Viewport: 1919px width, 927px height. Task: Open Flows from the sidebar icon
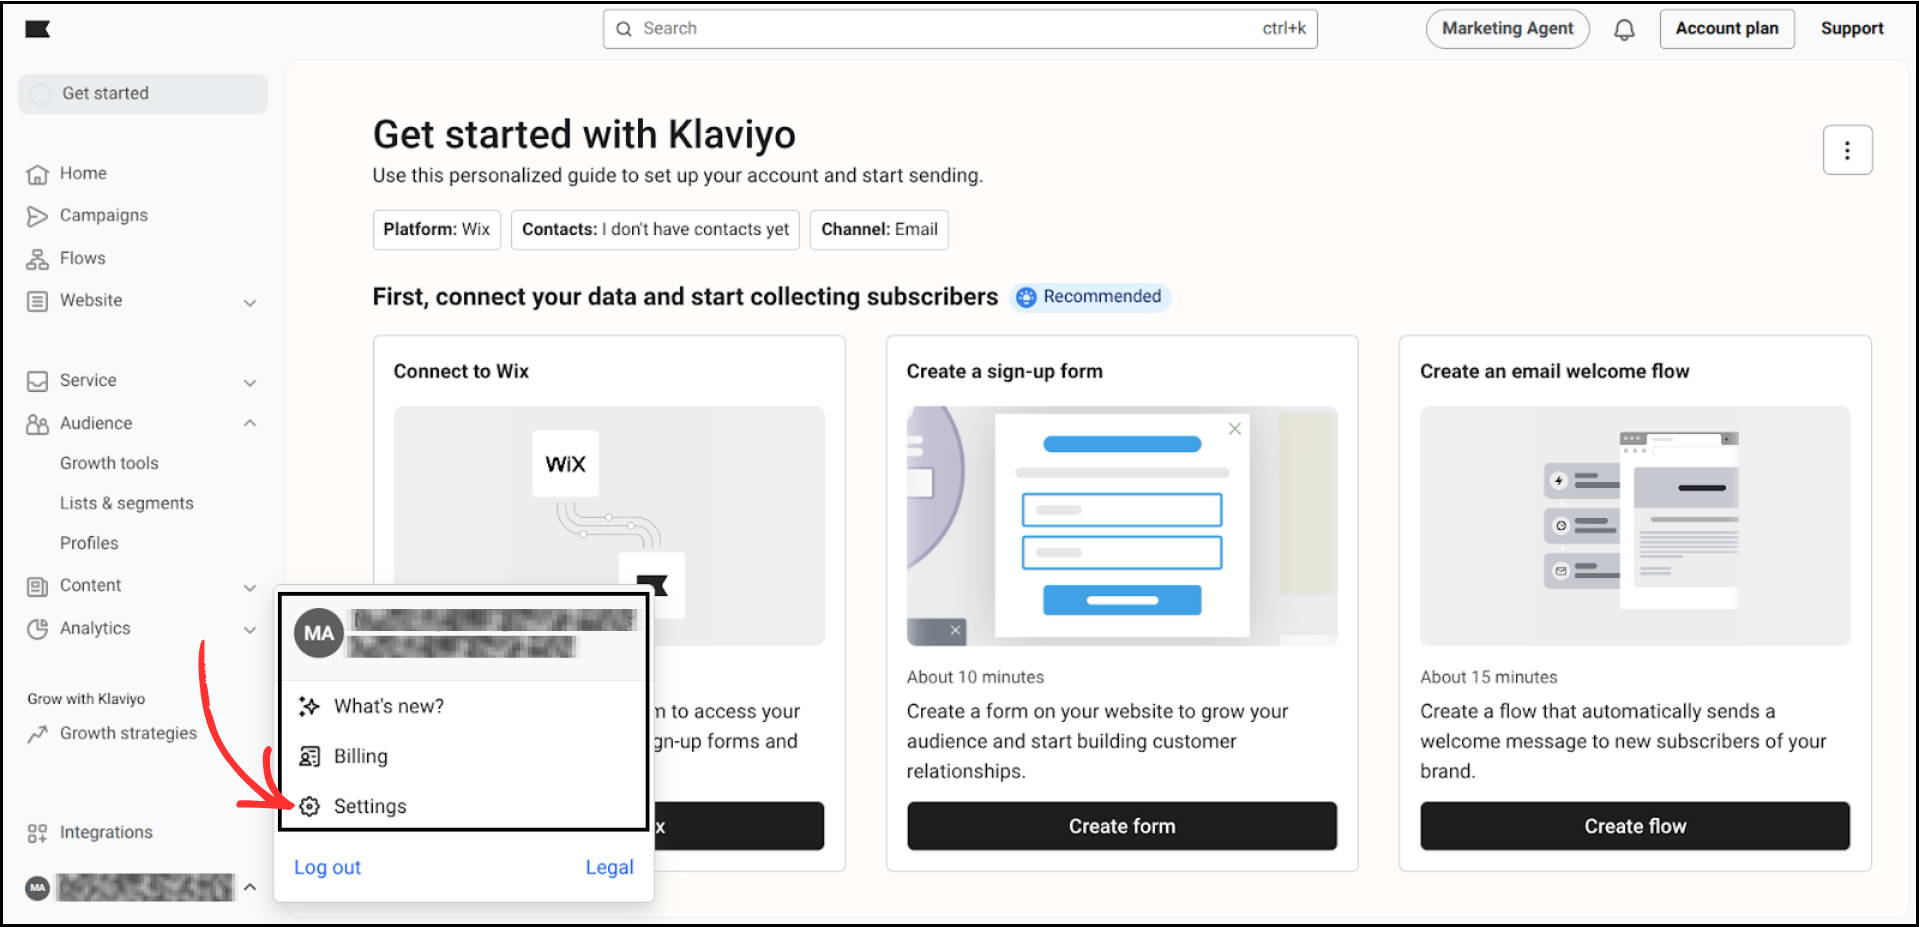37,258
